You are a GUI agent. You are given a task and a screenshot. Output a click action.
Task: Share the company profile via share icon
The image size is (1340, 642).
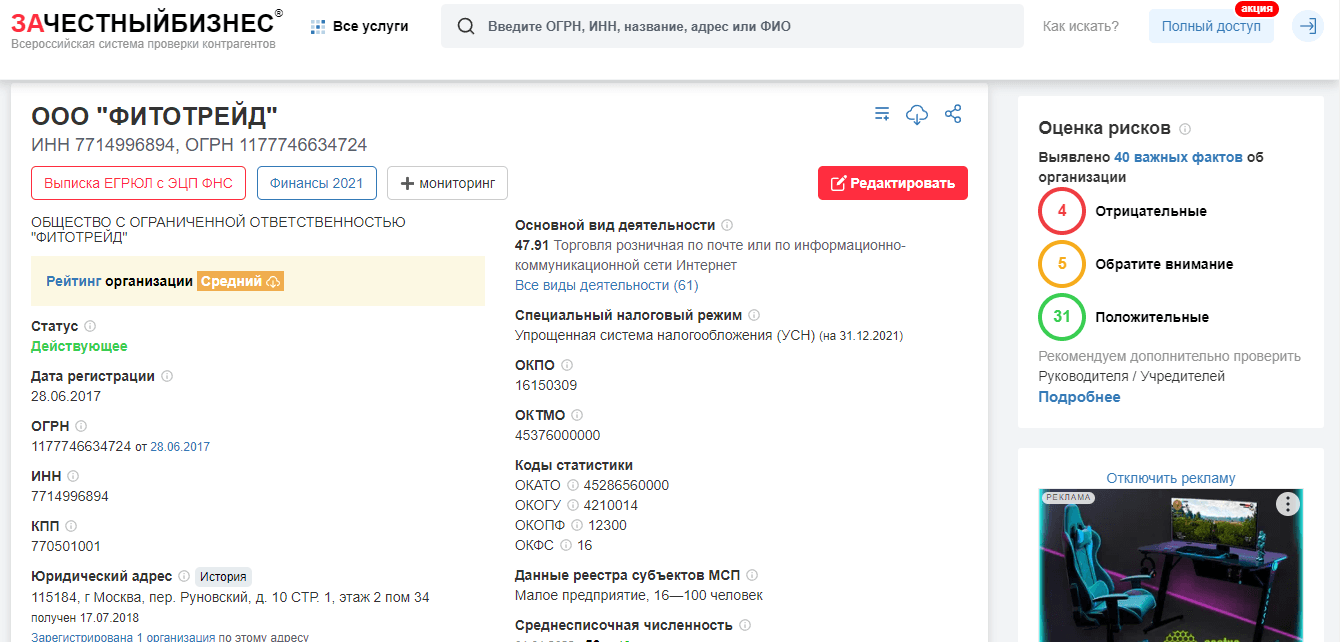[x=953, y=114]
